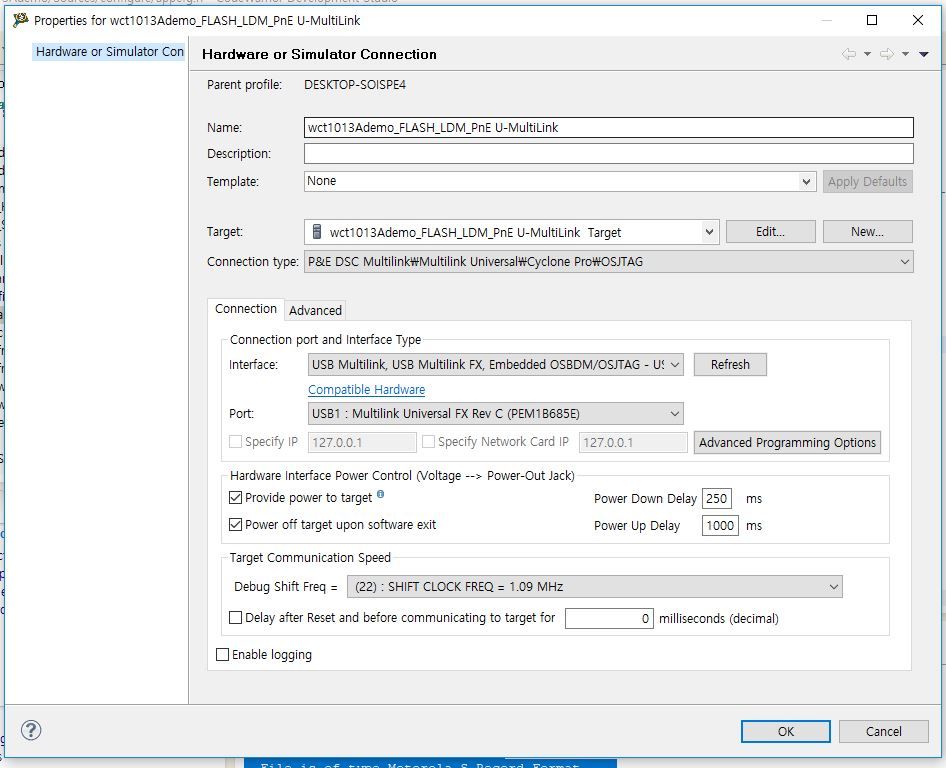Open the Compatible Hardware link
The image size is (946, 768).
click(366, 390)
